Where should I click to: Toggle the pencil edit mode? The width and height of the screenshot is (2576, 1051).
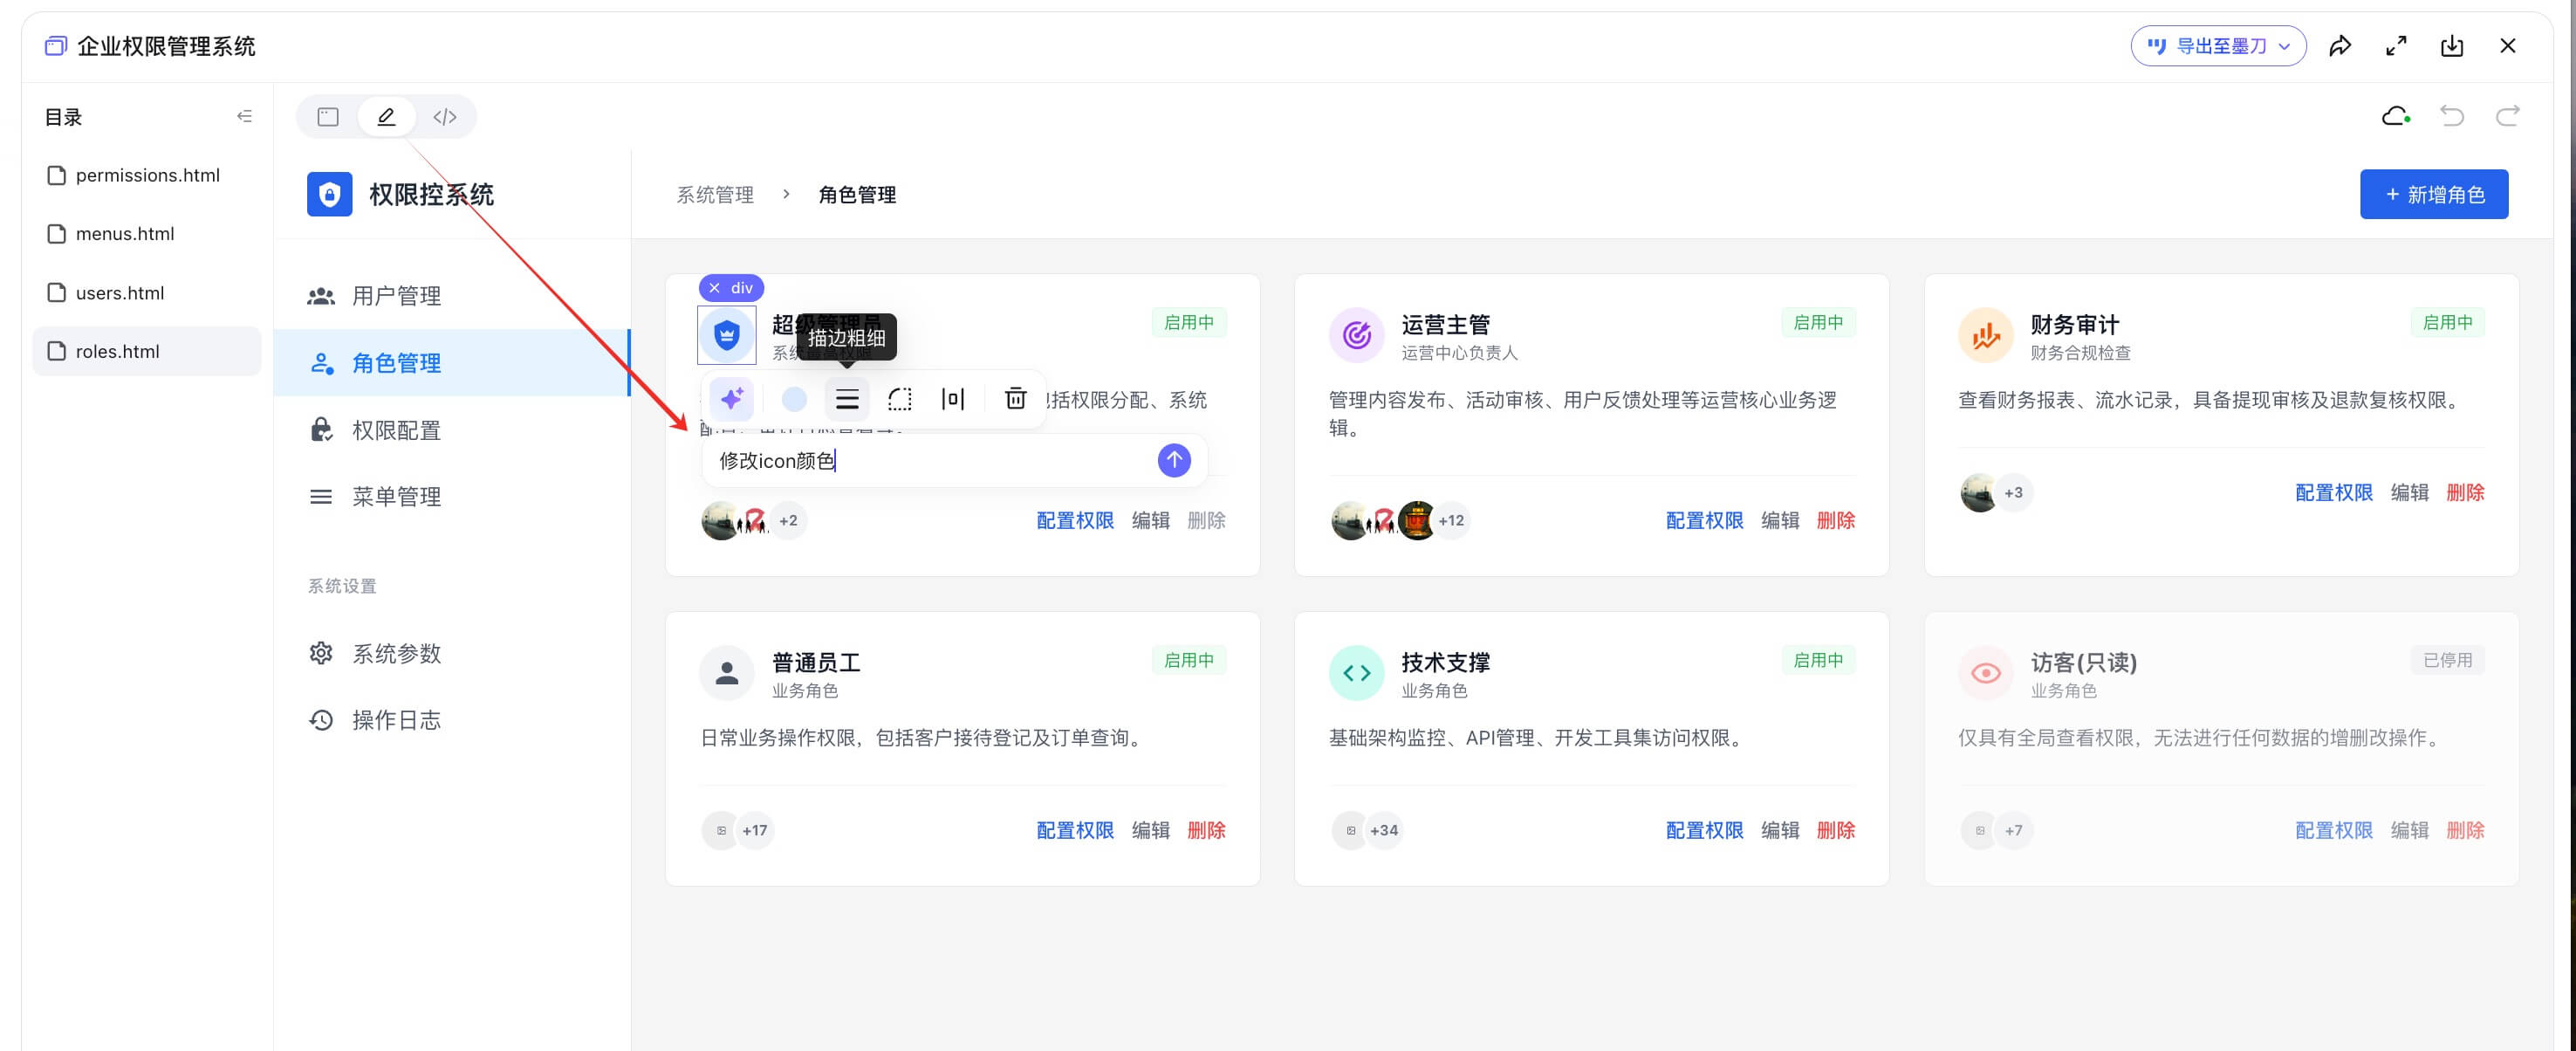386,117
